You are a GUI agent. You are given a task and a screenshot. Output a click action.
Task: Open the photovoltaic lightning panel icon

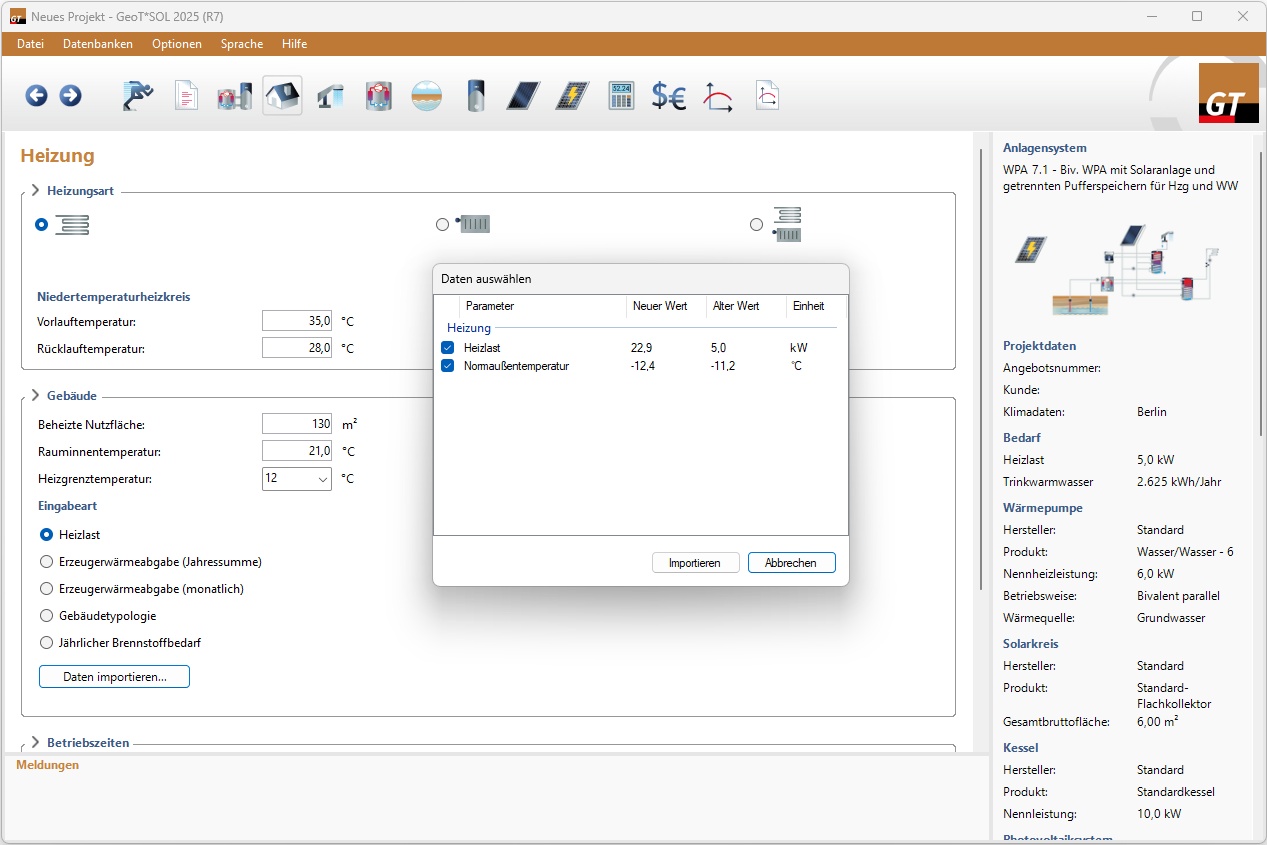572,96
